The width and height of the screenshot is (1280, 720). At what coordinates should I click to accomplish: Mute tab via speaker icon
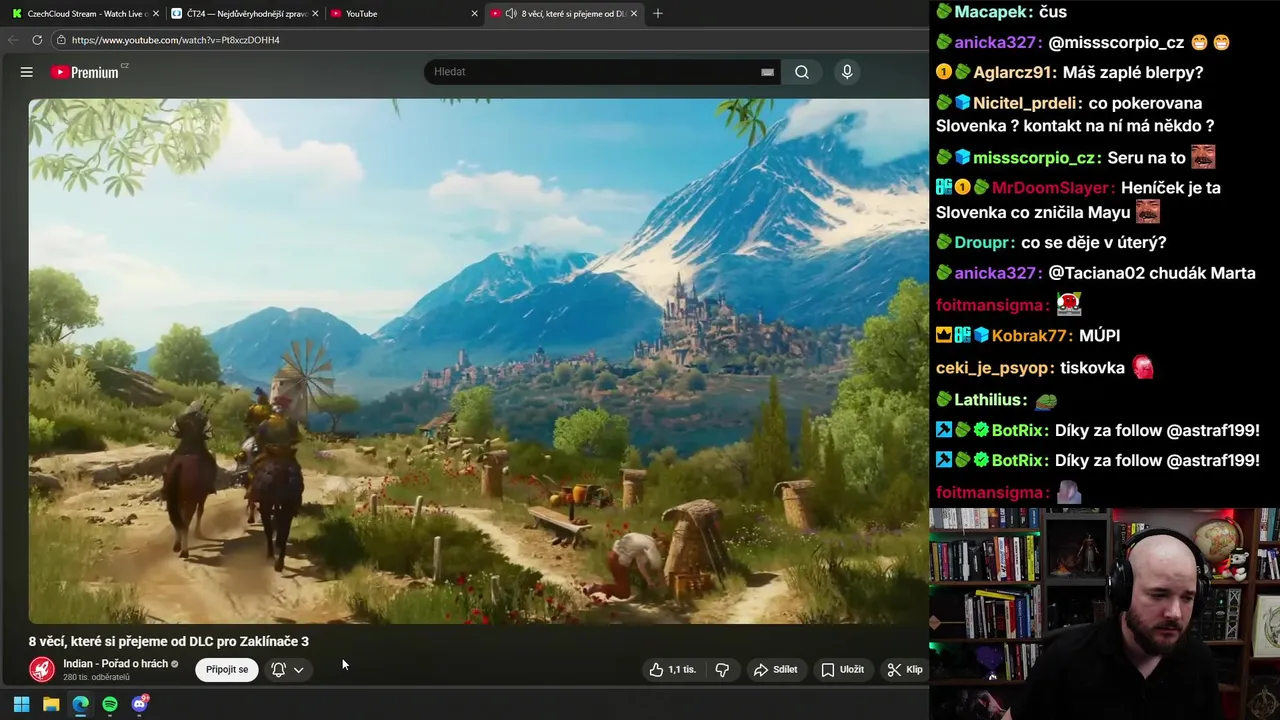click(x=511, y=14)
